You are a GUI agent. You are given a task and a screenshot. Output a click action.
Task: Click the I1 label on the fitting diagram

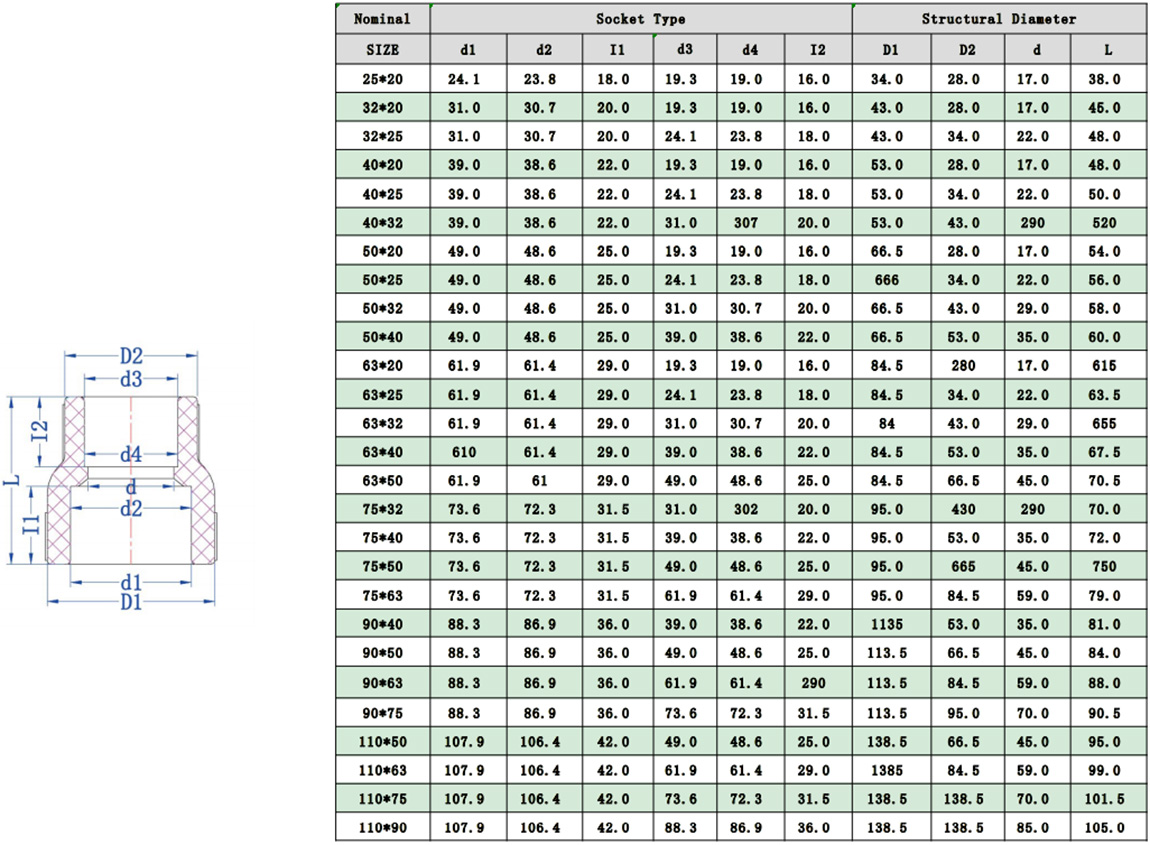[33, 521]
